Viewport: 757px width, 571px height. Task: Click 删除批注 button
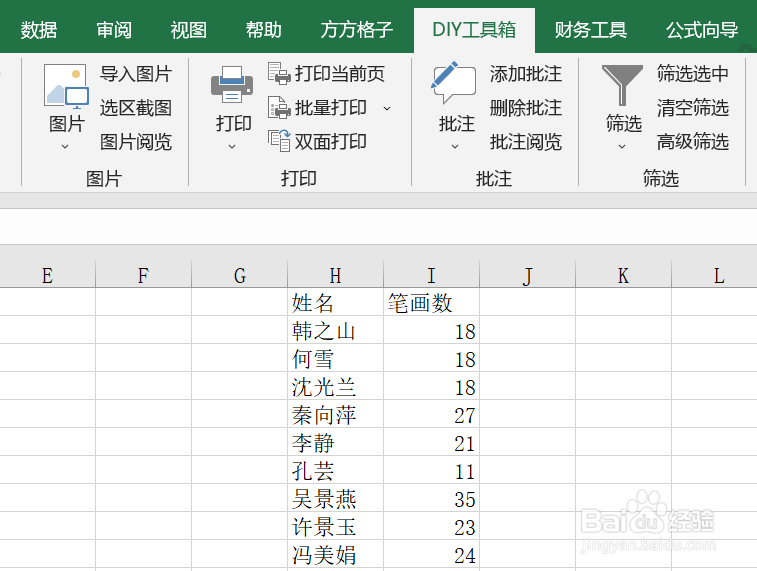(526, 108)
